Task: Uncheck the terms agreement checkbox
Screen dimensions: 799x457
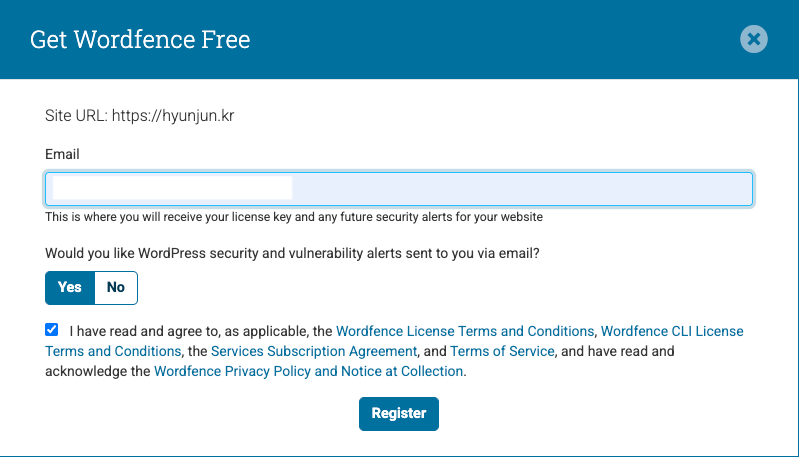Action: coord(52,329)
